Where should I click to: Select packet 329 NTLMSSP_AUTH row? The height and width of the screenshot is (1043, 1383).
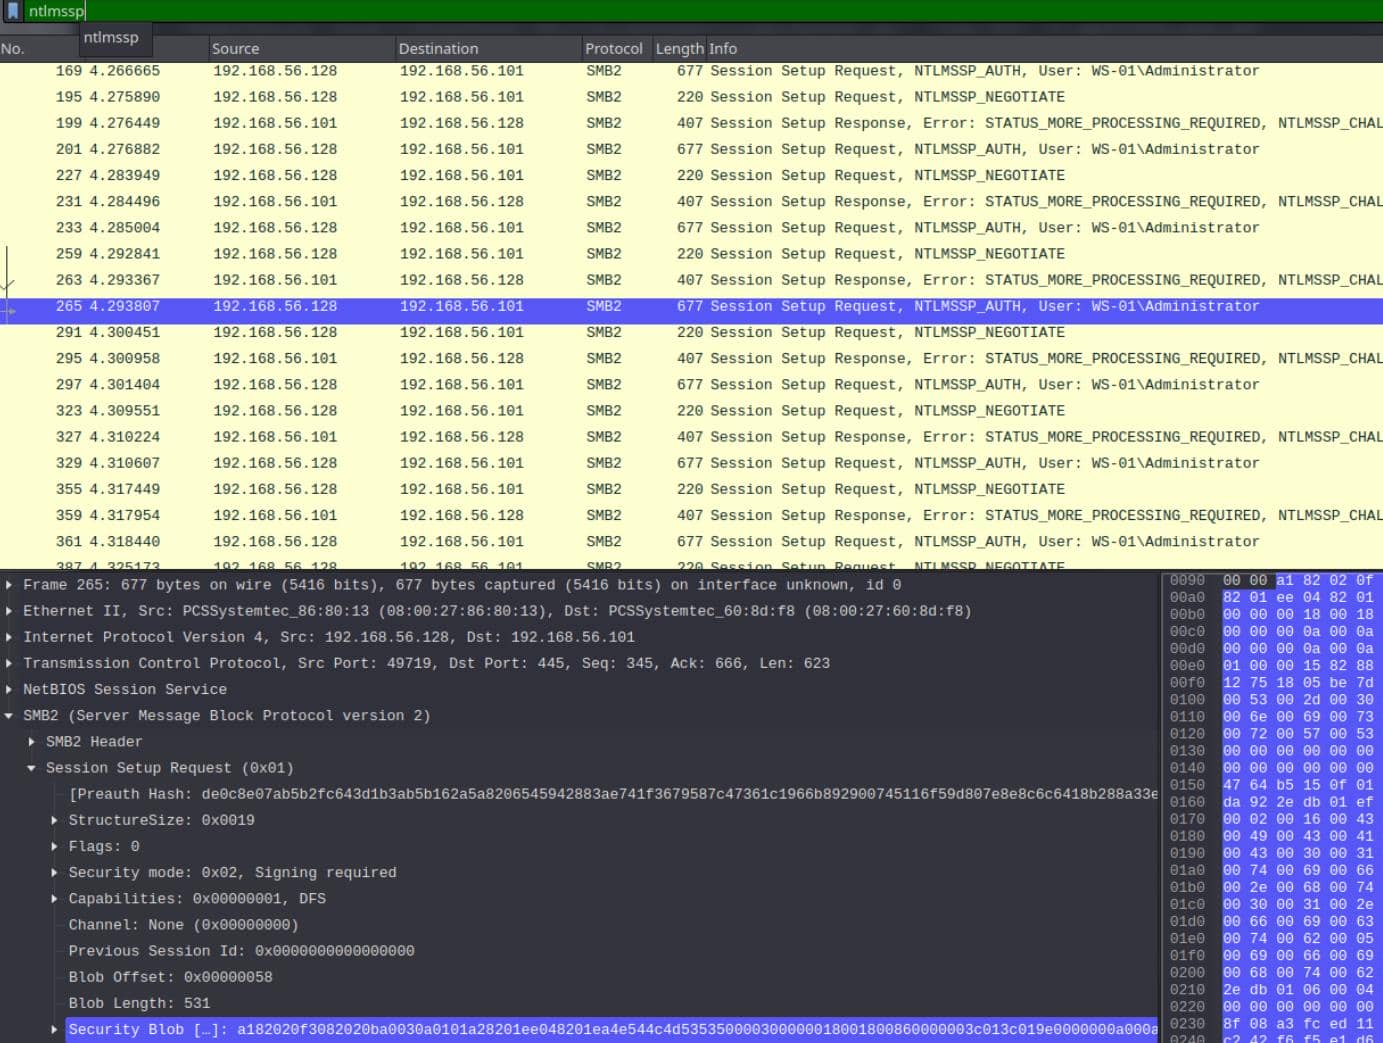click(x=691, y=463)
